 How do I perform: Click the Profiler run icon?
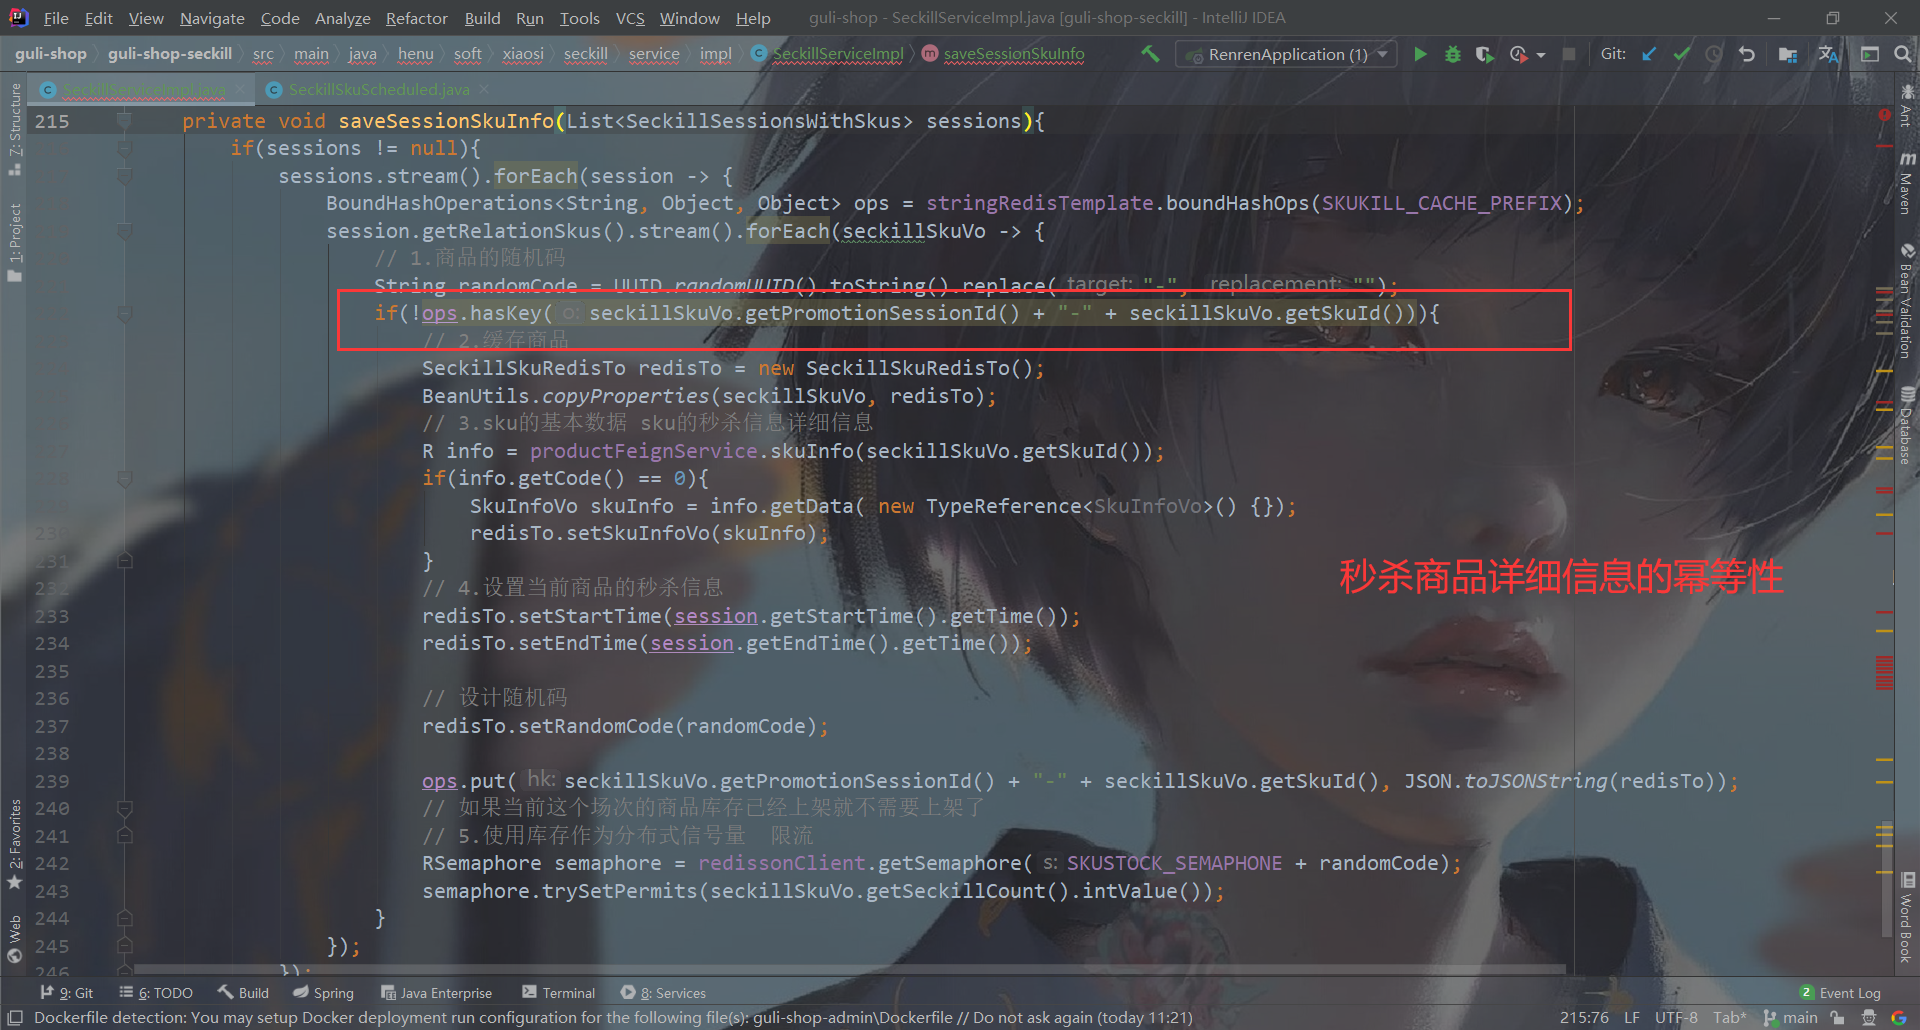pyautogui.click(x=1519, y=54)
